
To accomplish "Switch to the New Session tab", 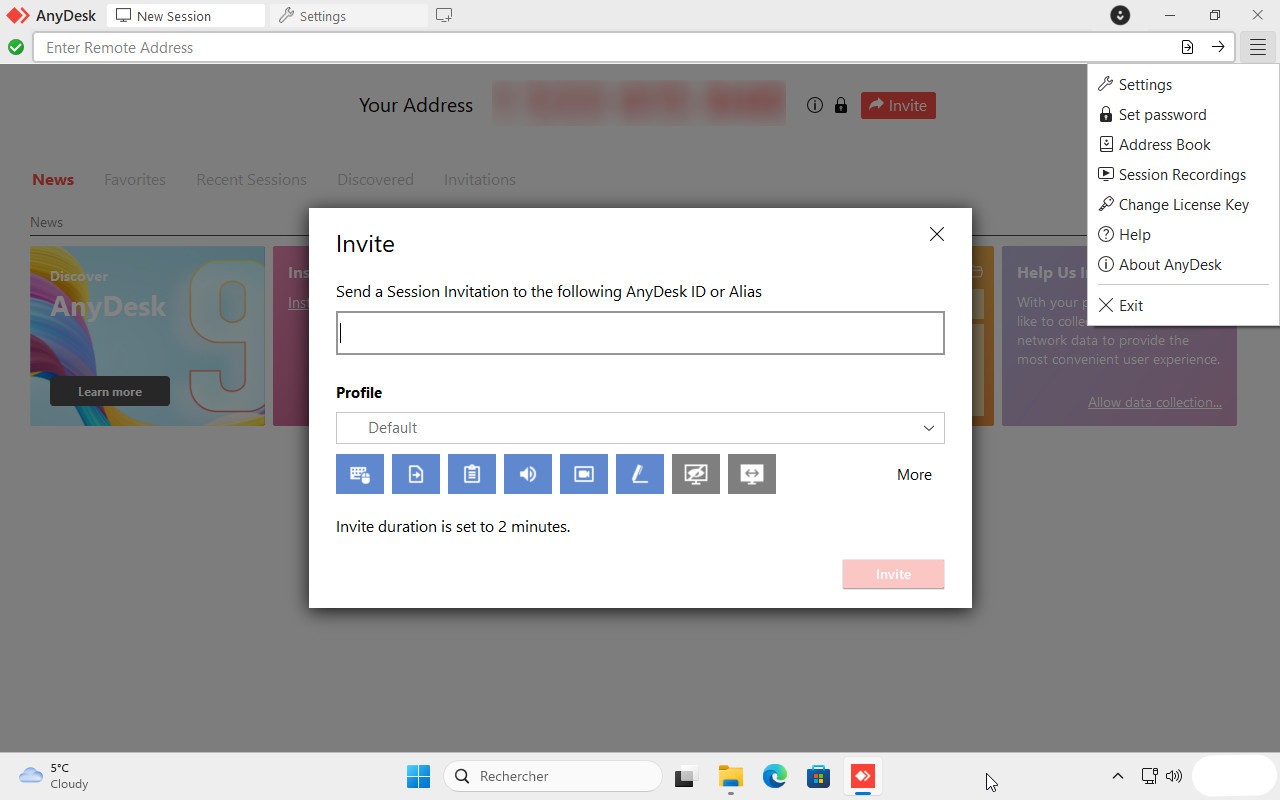I will click(x=186, y=16).
